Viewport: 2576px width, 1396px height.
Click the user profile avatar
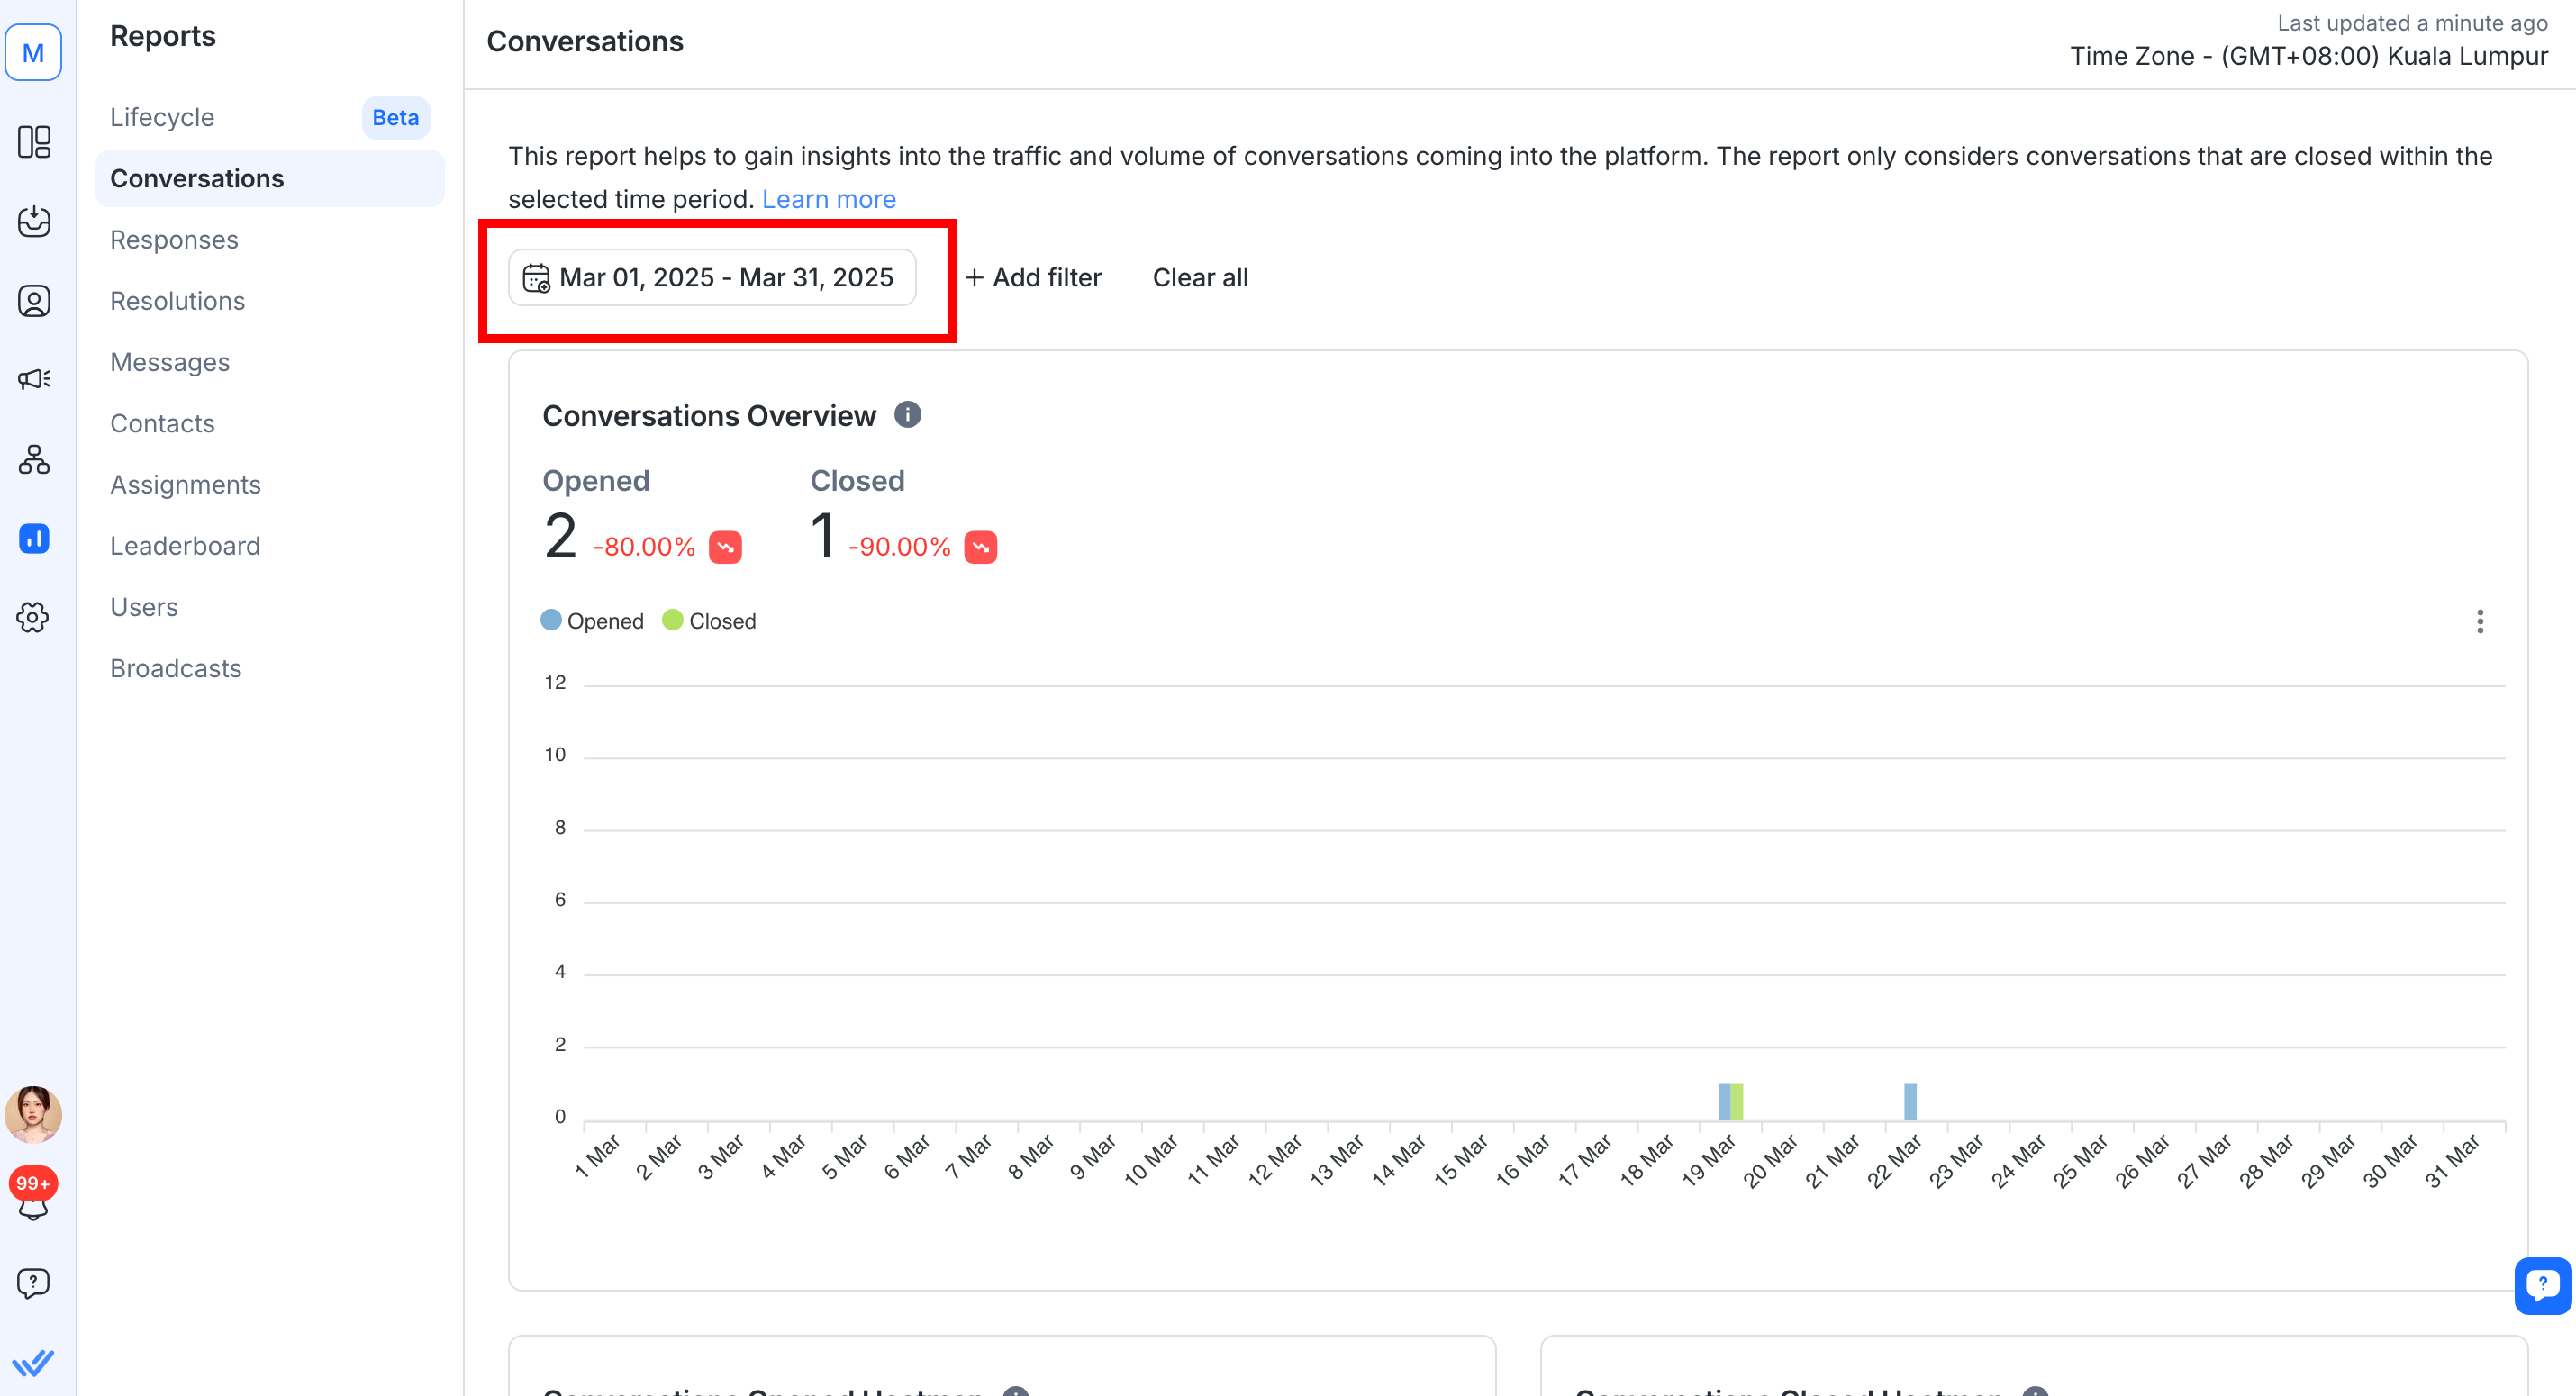pyautogui.click(x=34, y=1115)
